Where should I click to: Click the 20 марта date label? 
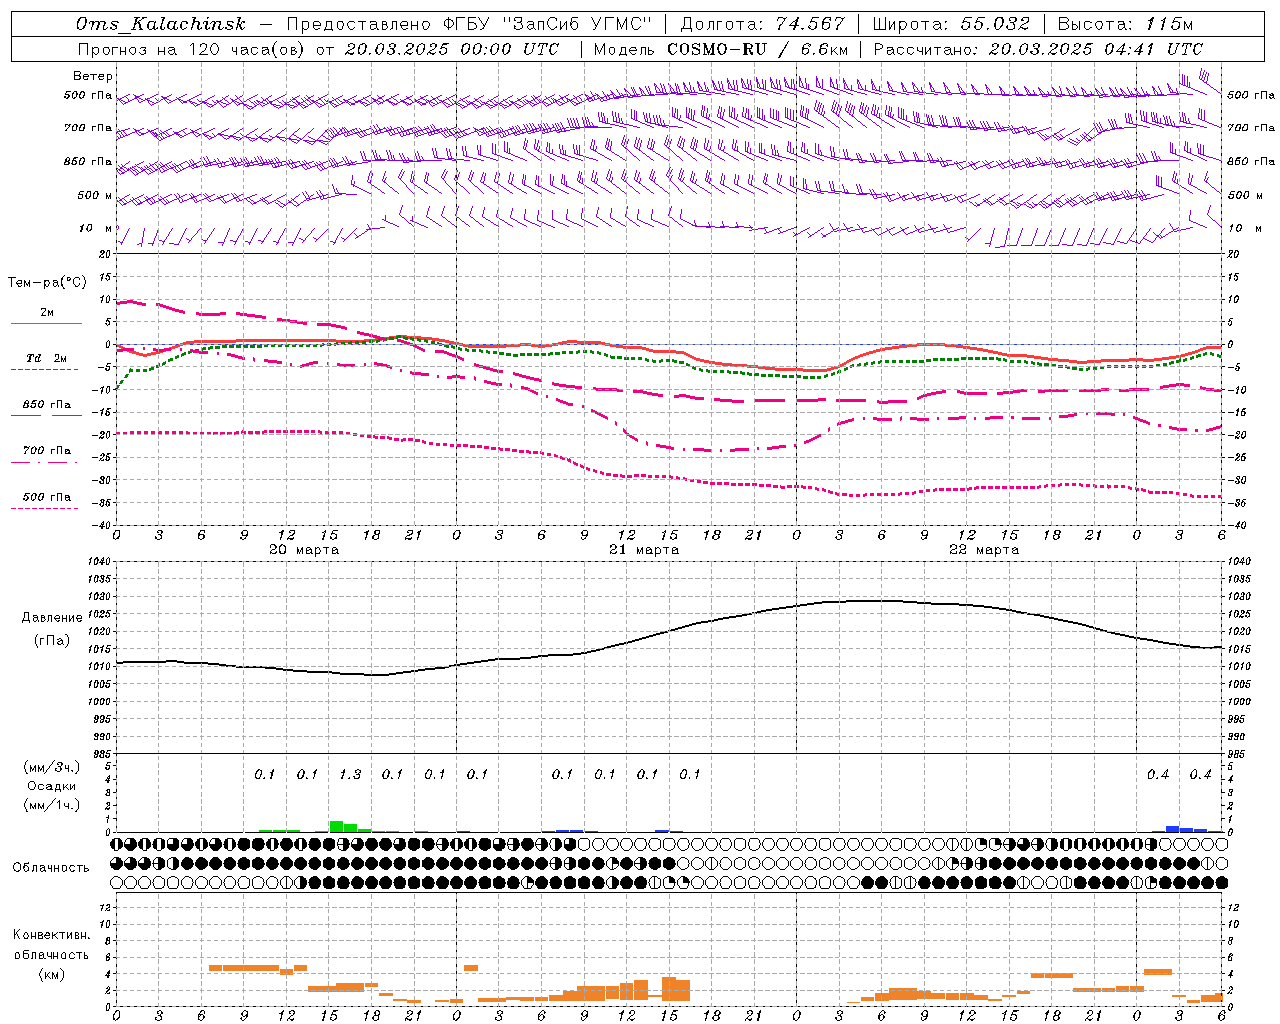pyautogui.click(x=305, y=550)
